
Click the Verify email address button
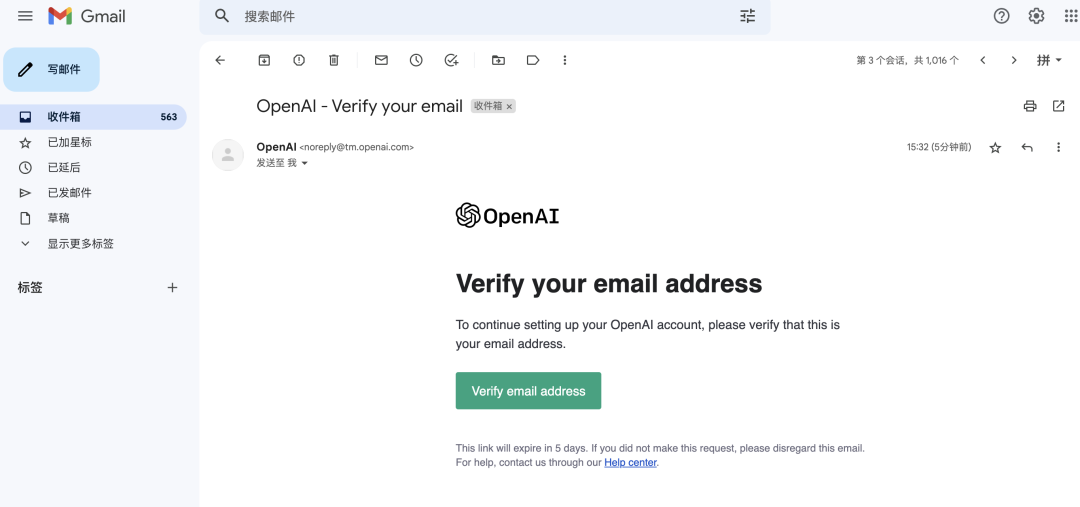tap(528, 391)
